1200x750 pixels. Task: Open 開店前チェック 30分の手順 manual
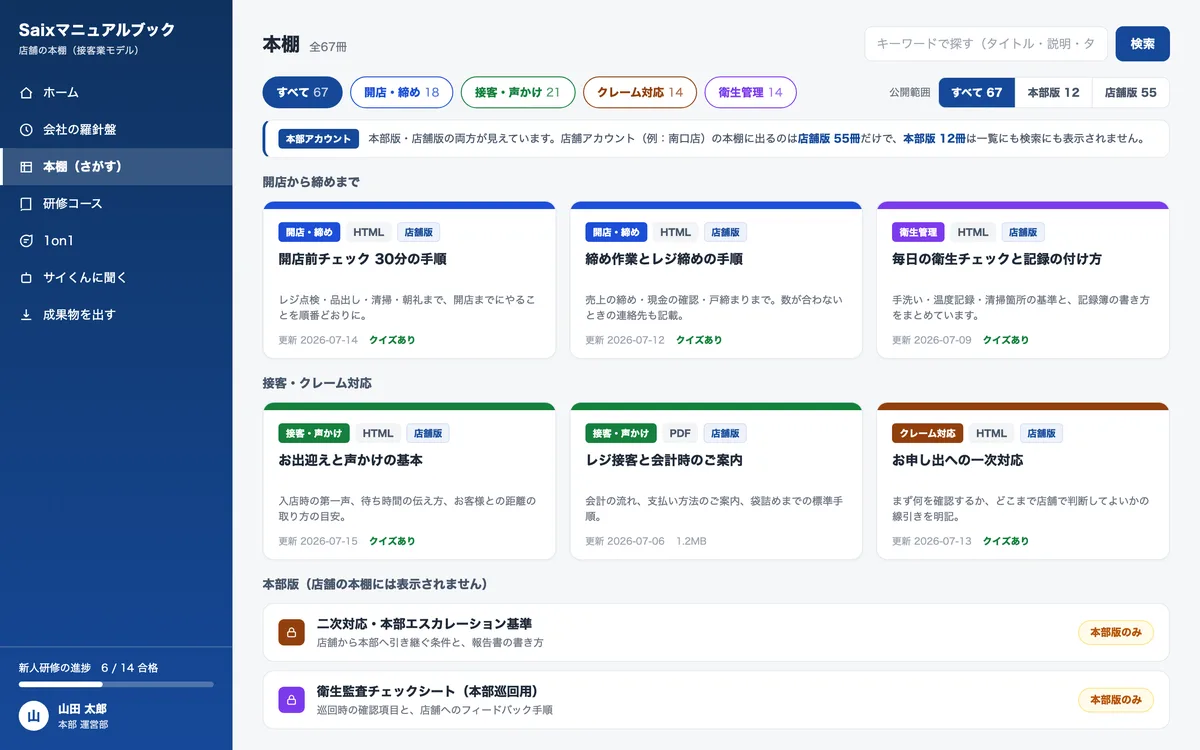click(x=409, y=279)
